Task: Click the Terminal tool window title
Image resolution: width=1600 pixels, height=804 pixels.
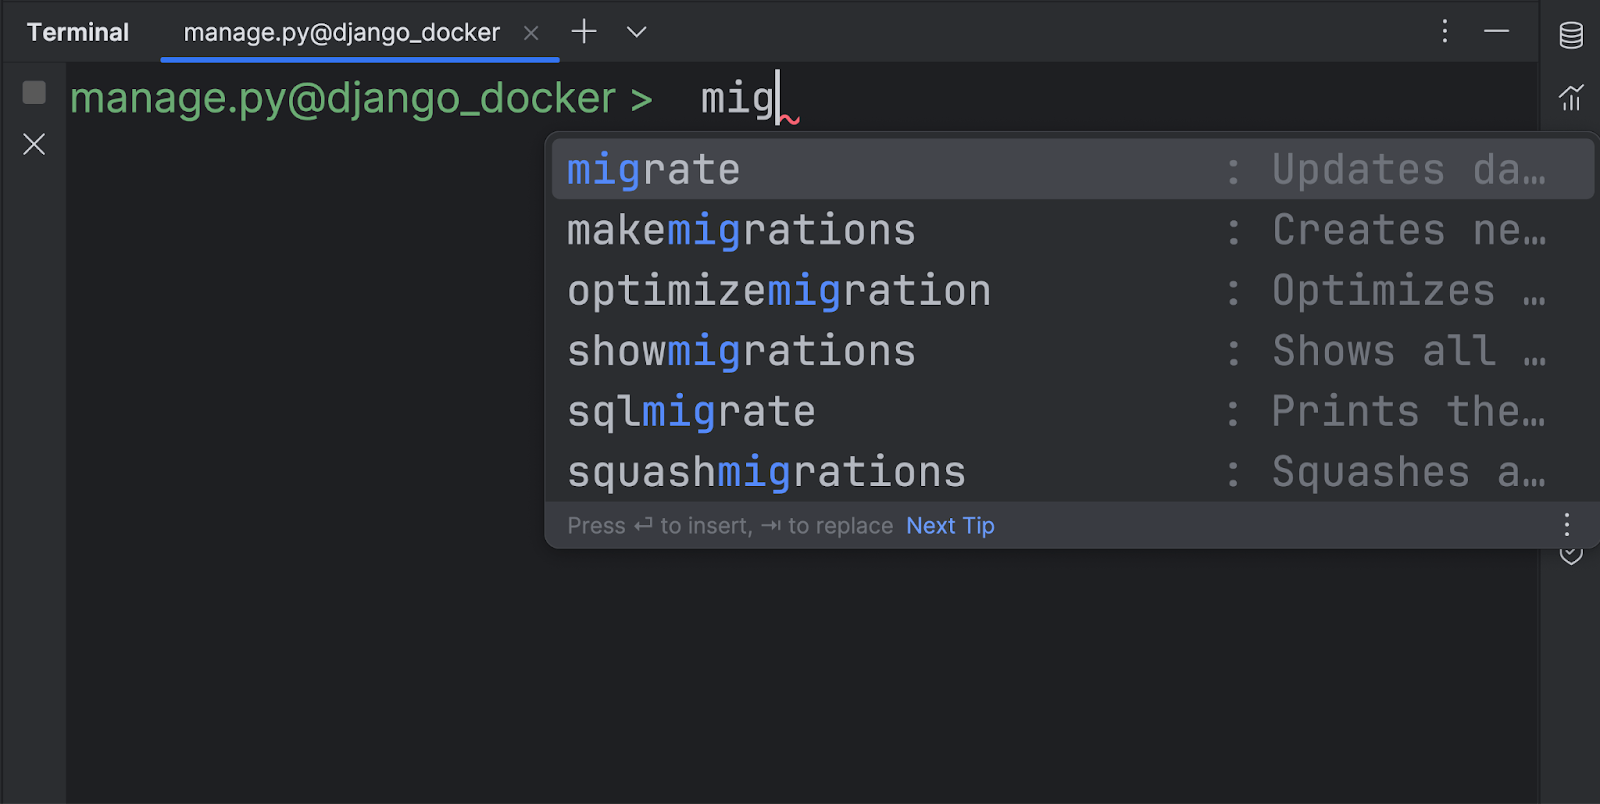Action: (78, 32)
